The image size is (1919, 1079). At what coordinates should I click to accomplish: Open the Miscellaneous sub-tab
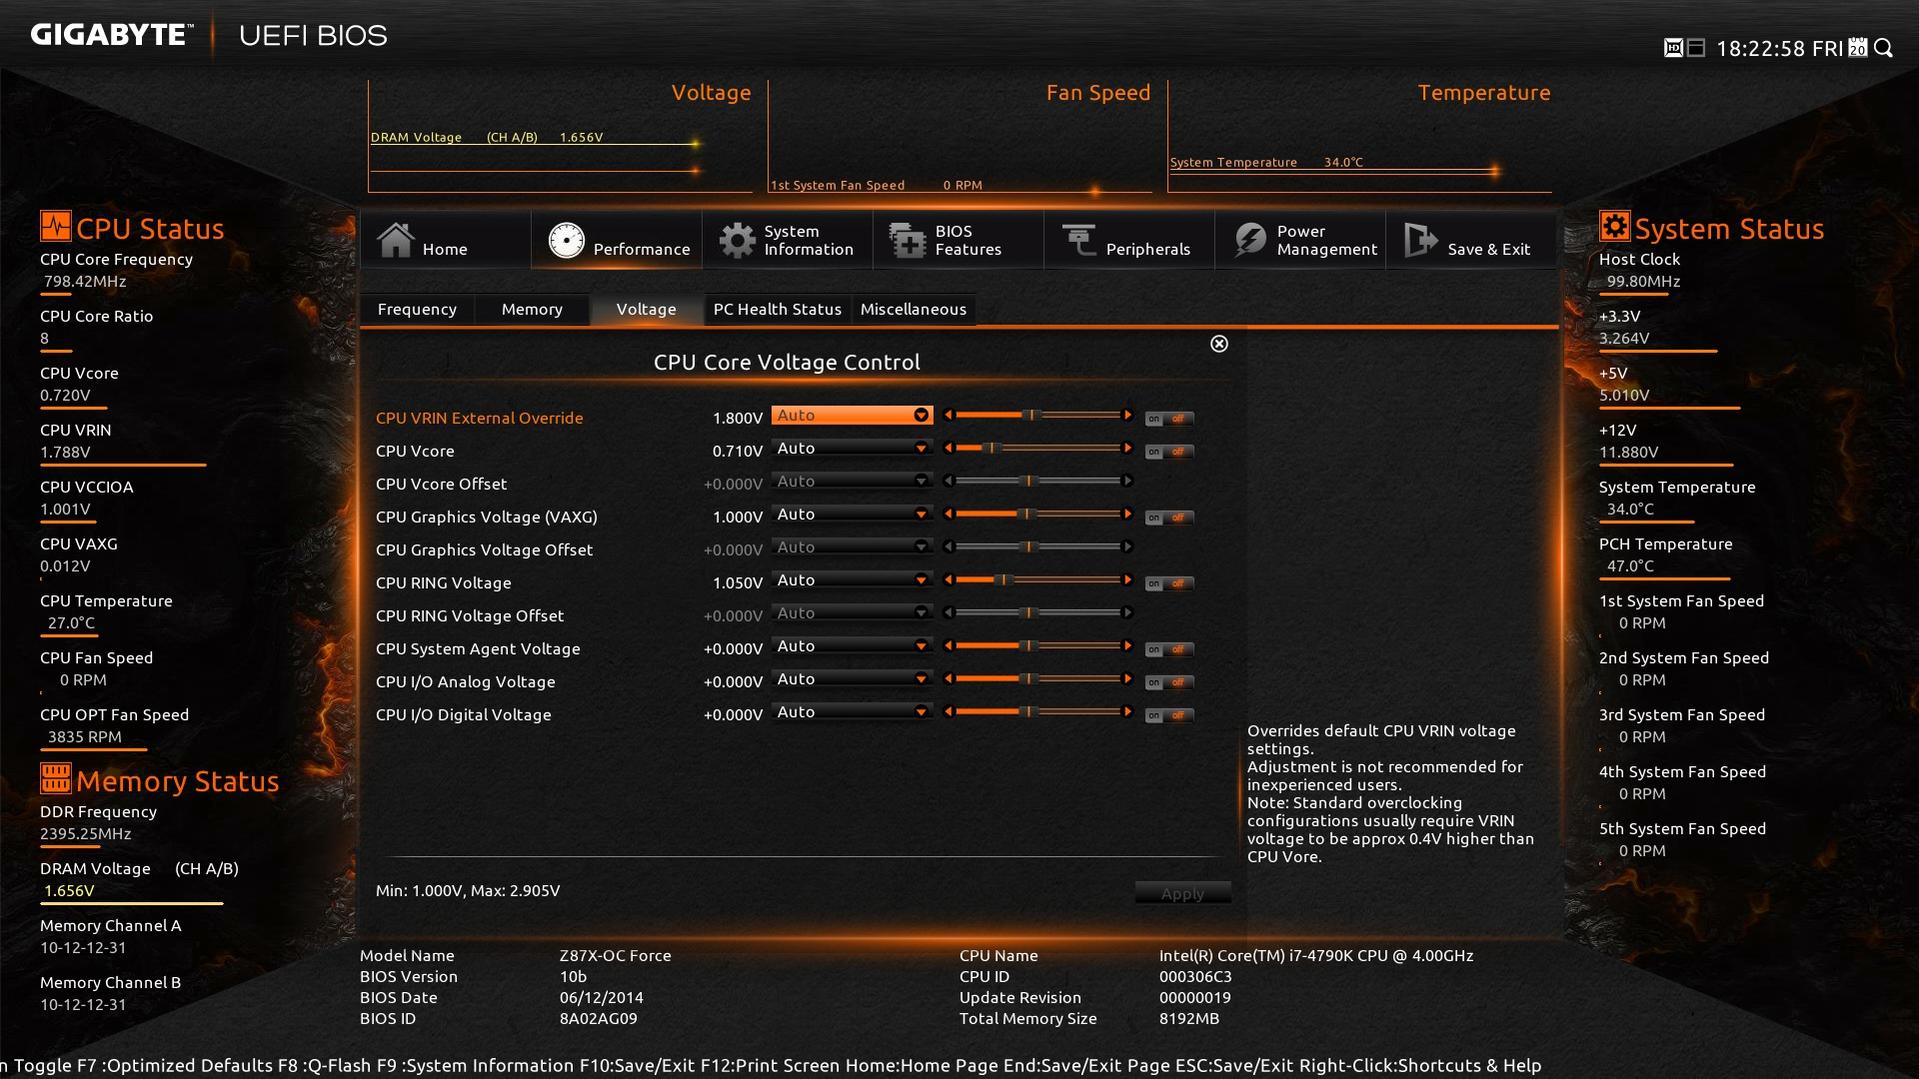(913, 309)
